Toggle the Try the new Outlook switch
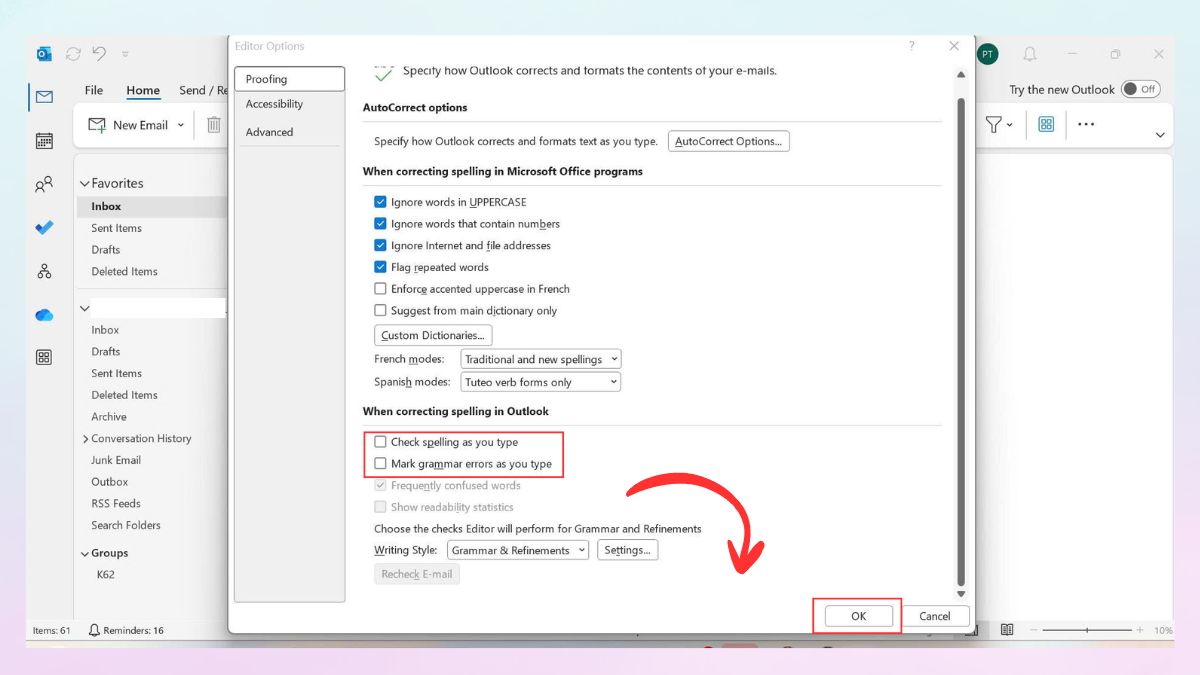Viewport: 1200px width, 675px height. click(x=1140, y=89)
